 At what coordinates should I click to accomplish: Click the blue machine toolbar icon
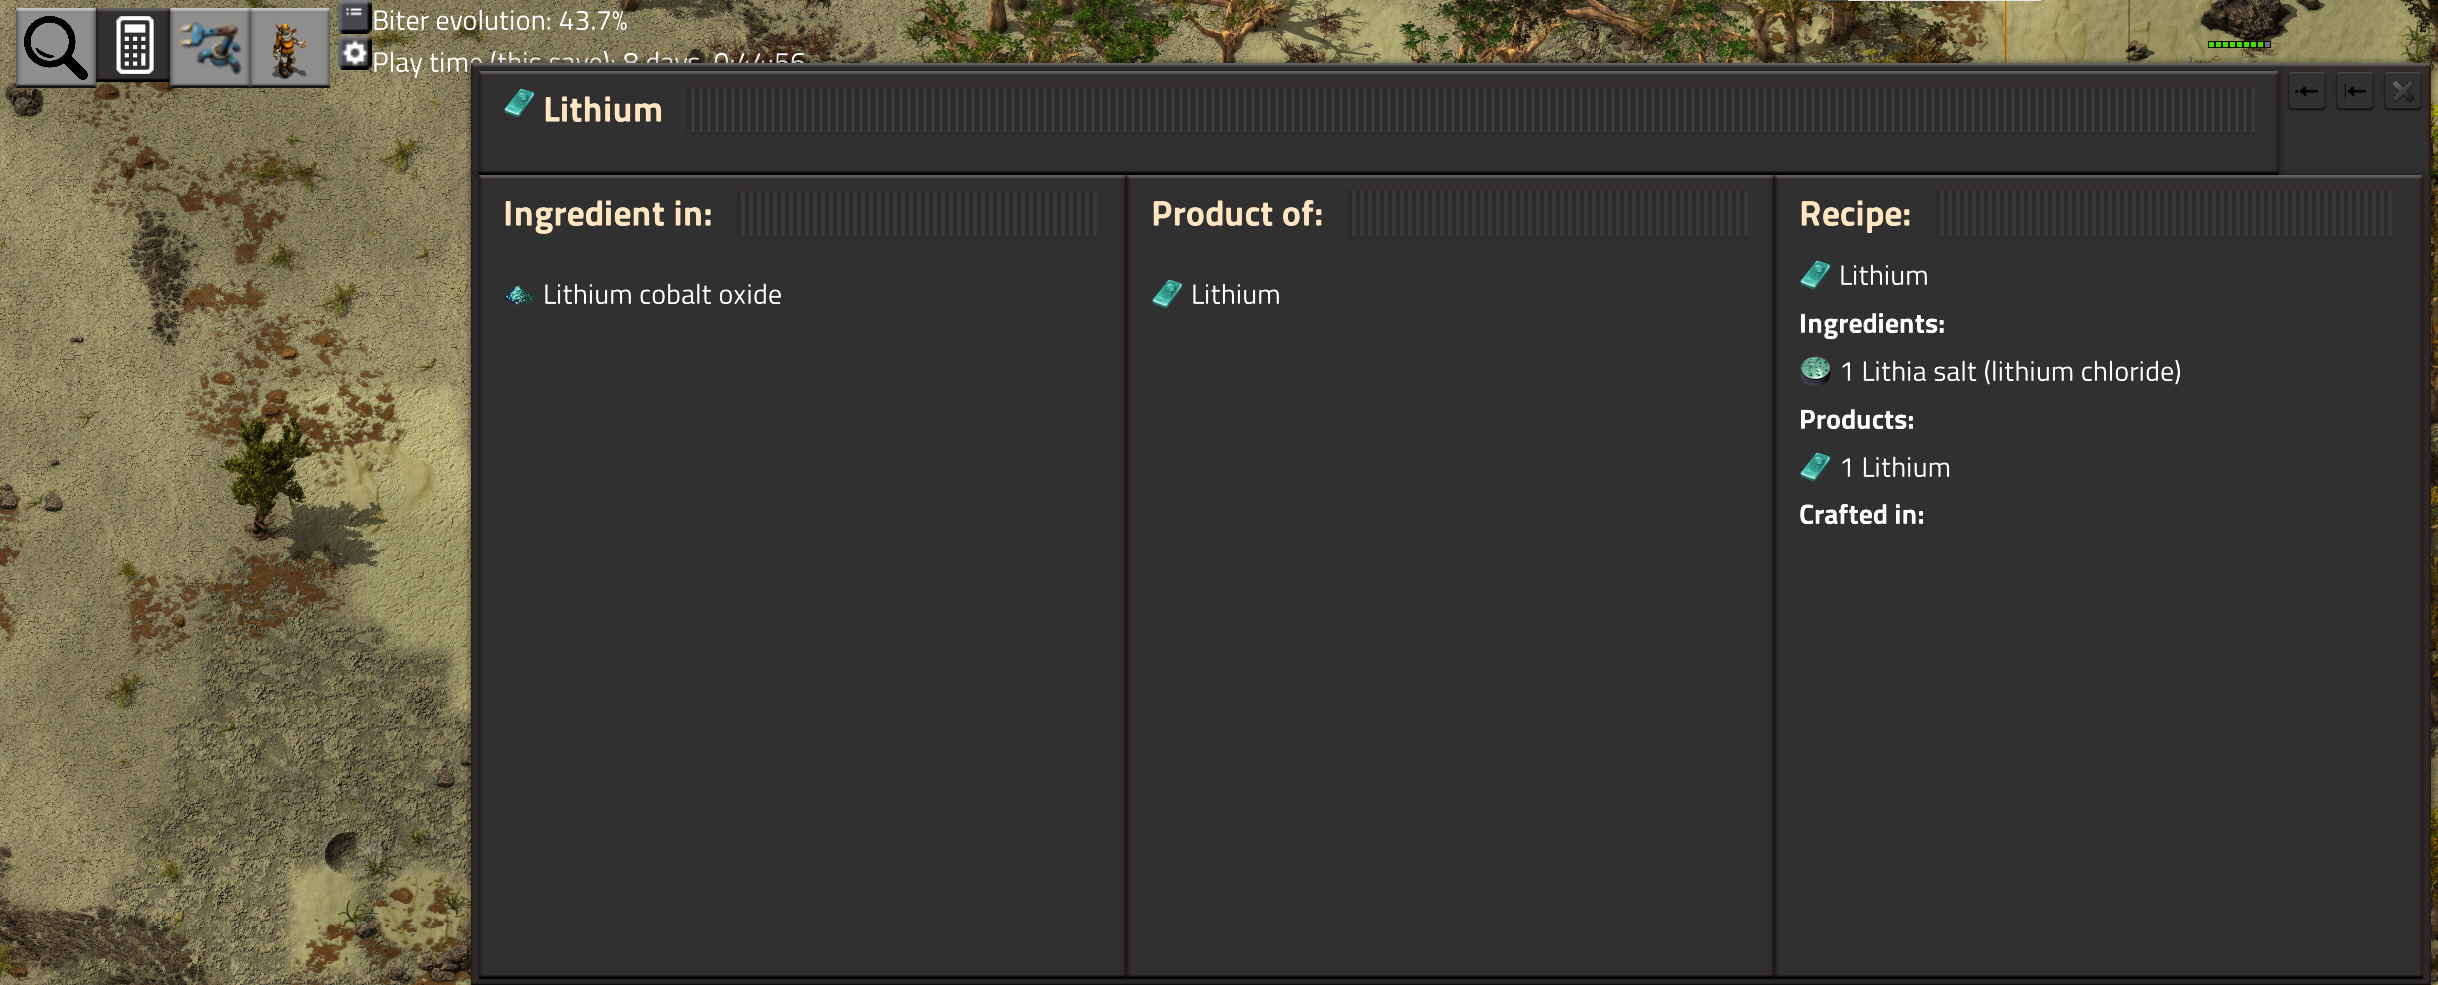point(212,45)
